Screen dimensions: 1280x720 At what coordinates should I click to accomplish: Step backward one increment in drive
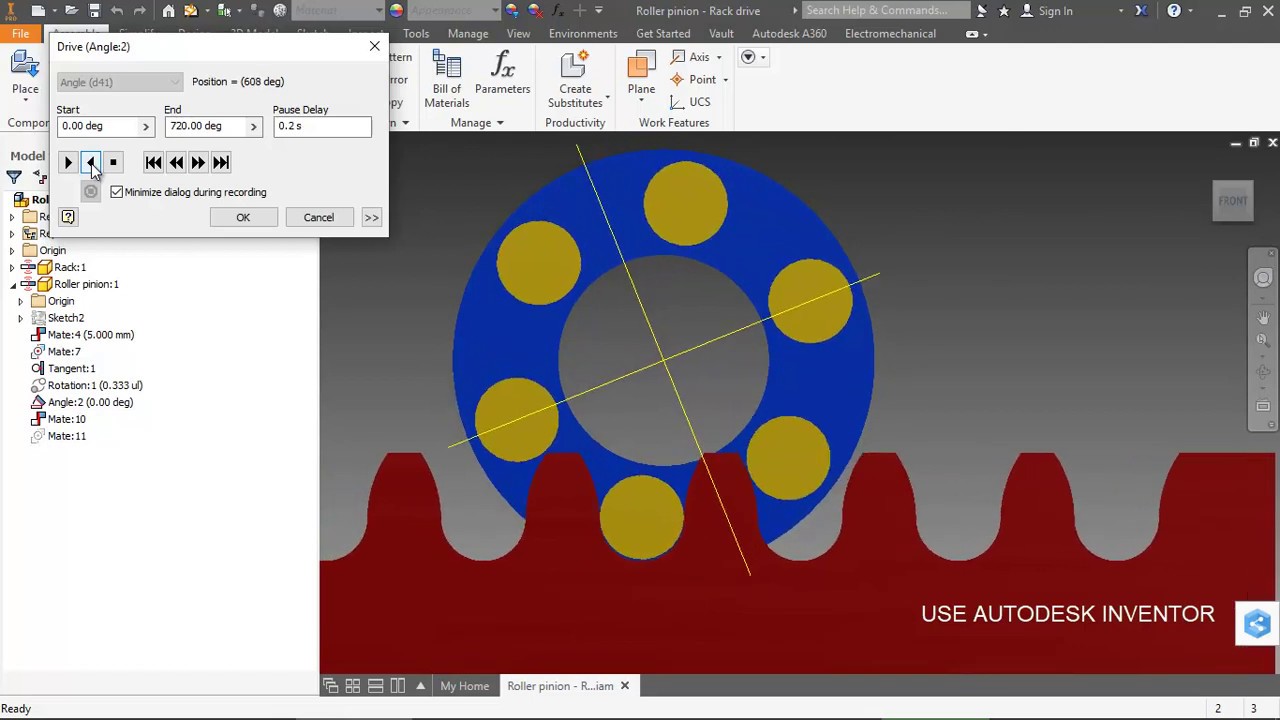pyautogui.click(x=176, y=162)
